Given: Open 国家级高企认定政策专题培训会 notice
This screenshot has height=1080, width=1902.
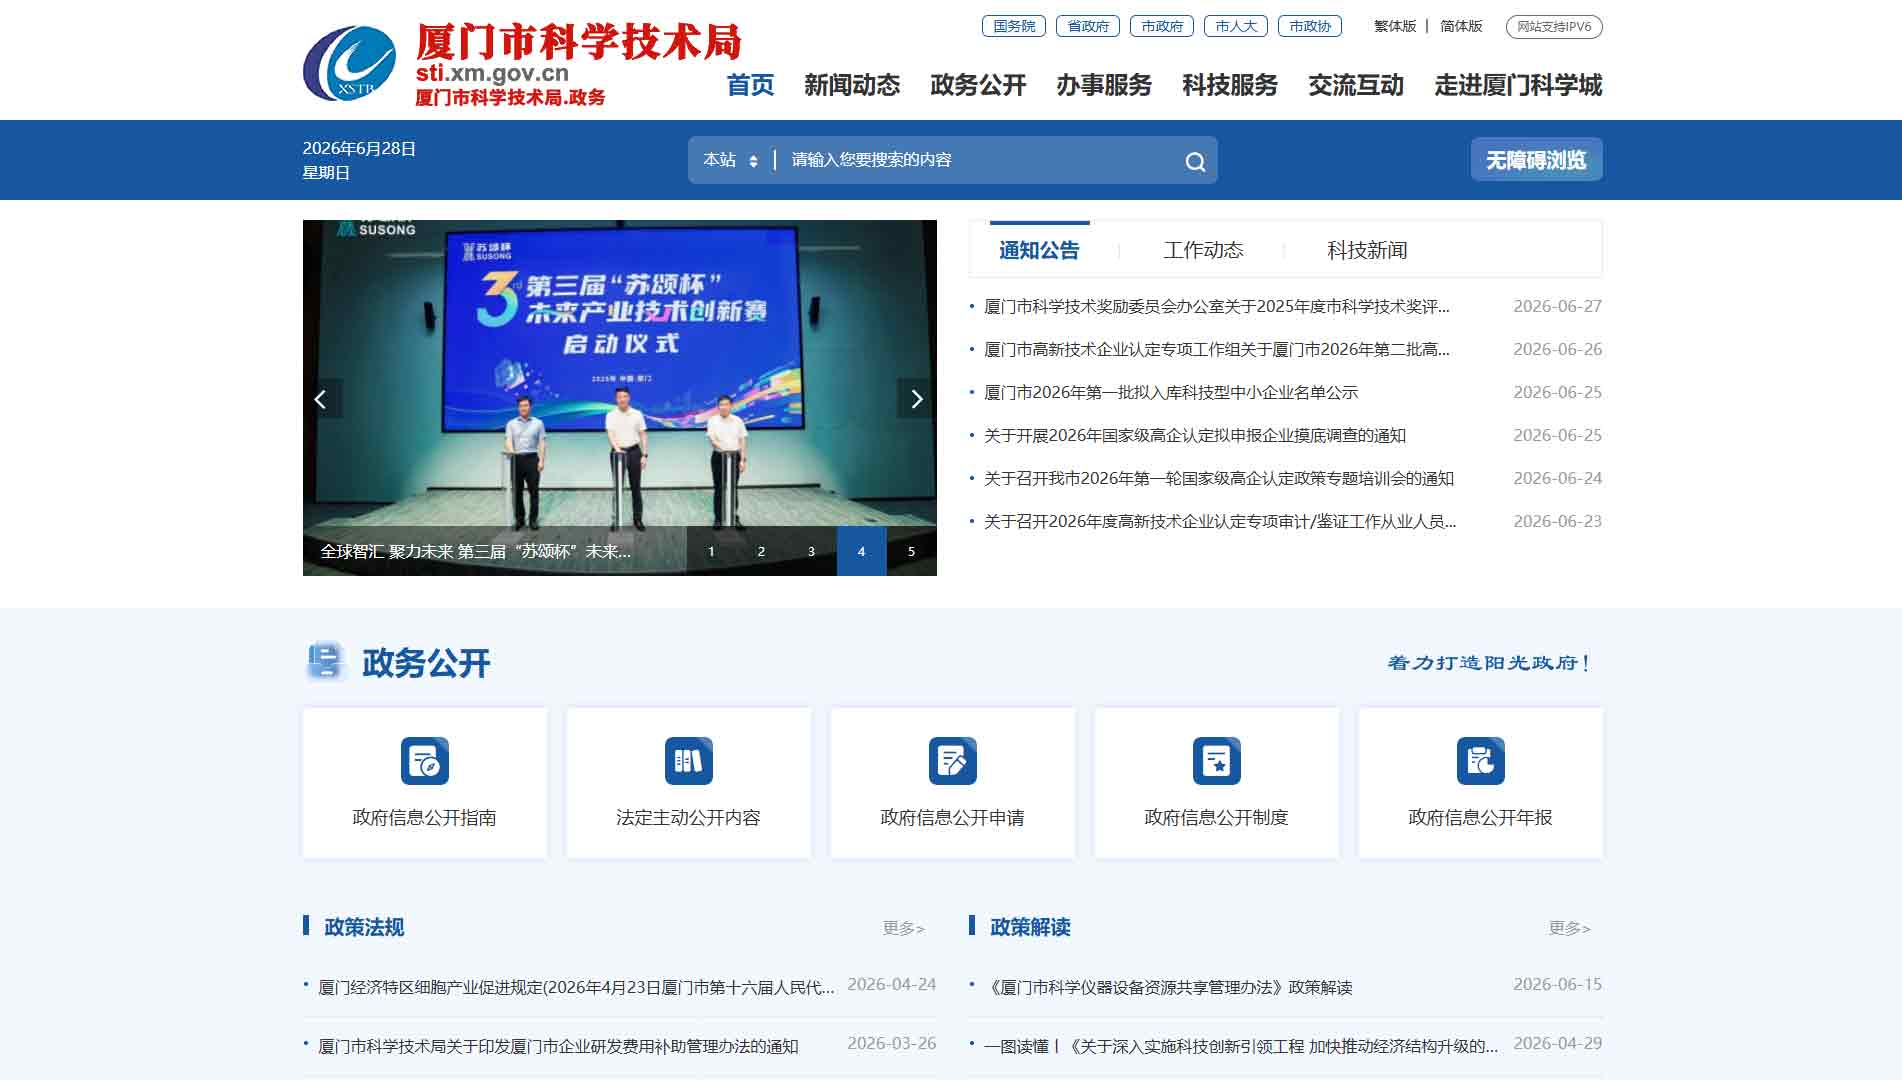Looking at the screenshot, I should coord(1218,478).
